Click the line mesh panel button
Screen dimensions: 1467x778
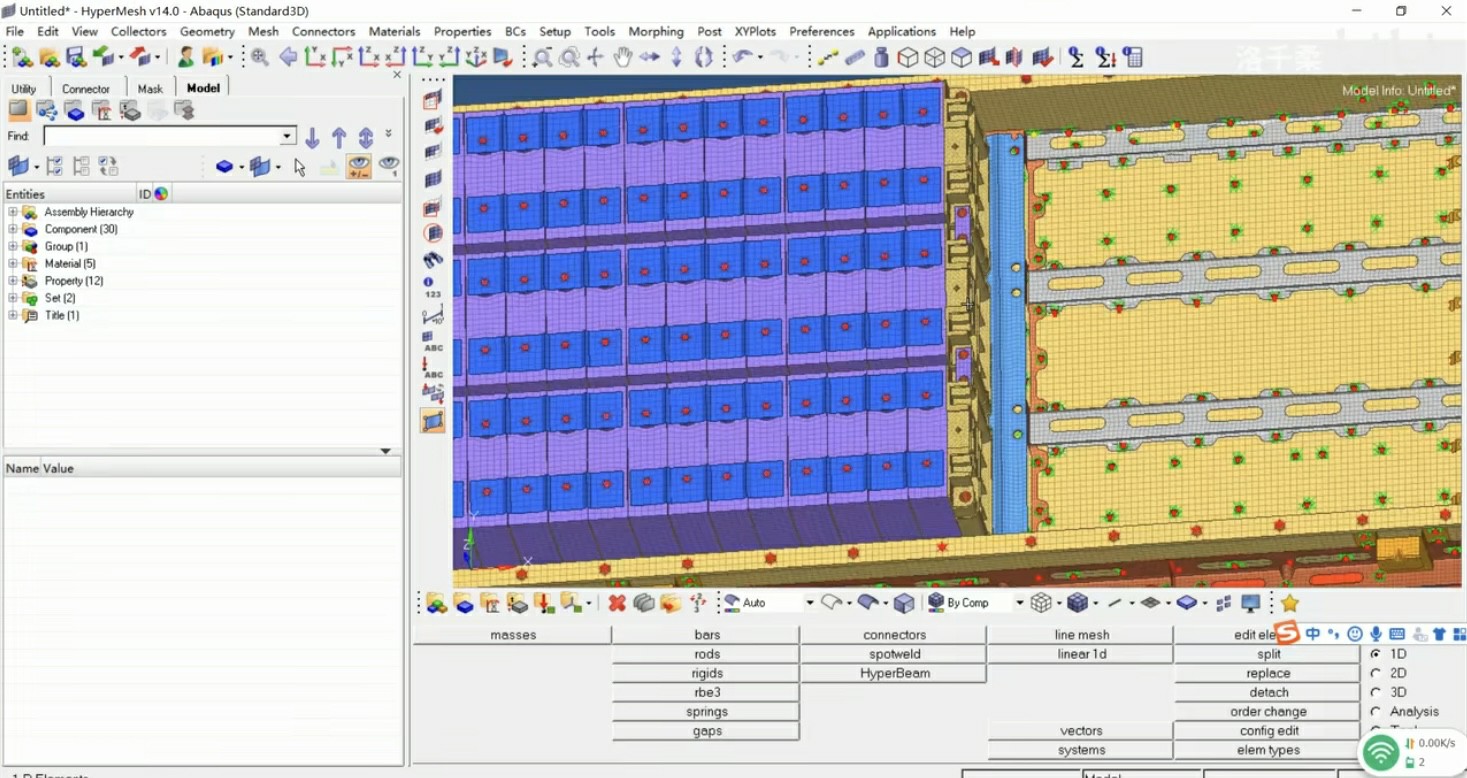tap(1081, 635)
